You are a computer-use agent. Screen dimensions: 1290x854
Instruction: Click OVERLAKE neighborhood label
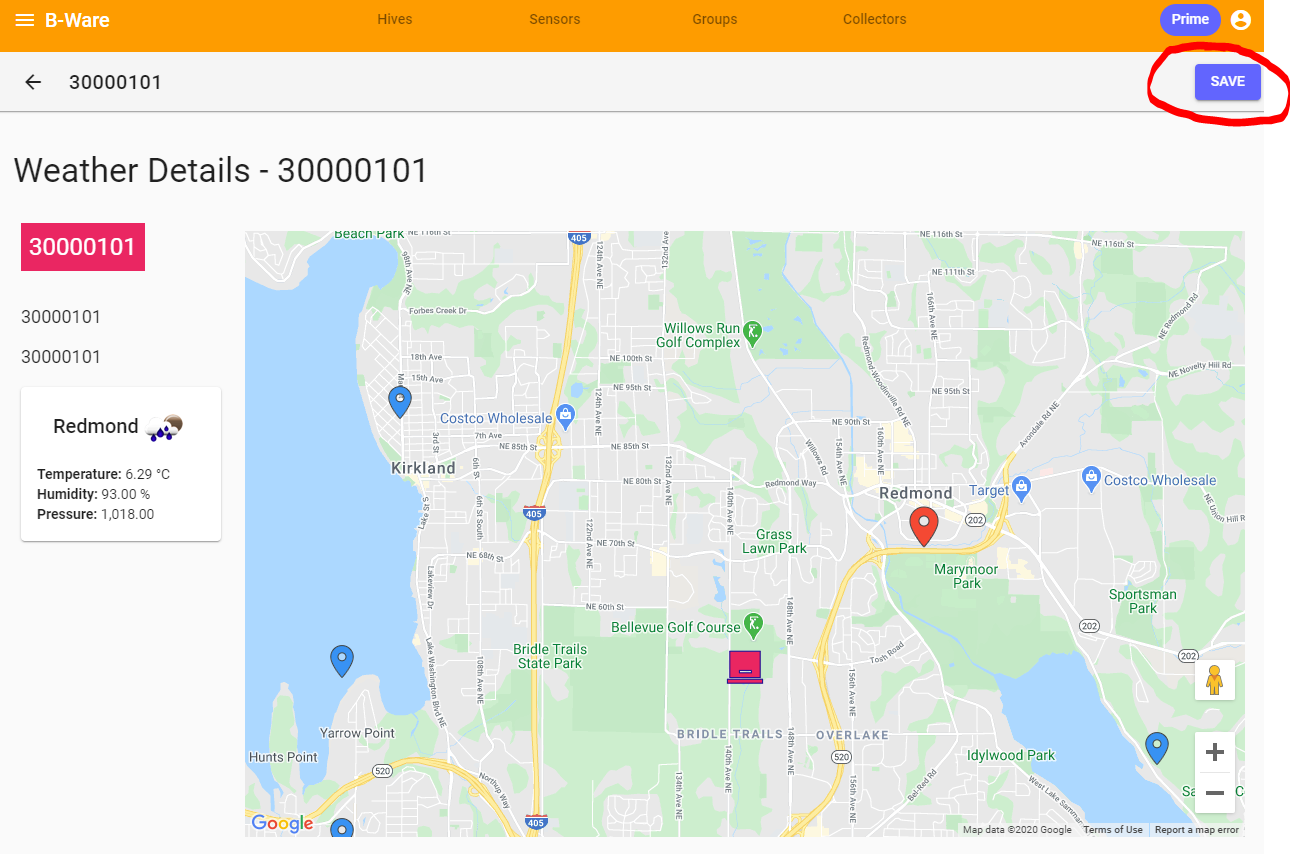[852, 734]
